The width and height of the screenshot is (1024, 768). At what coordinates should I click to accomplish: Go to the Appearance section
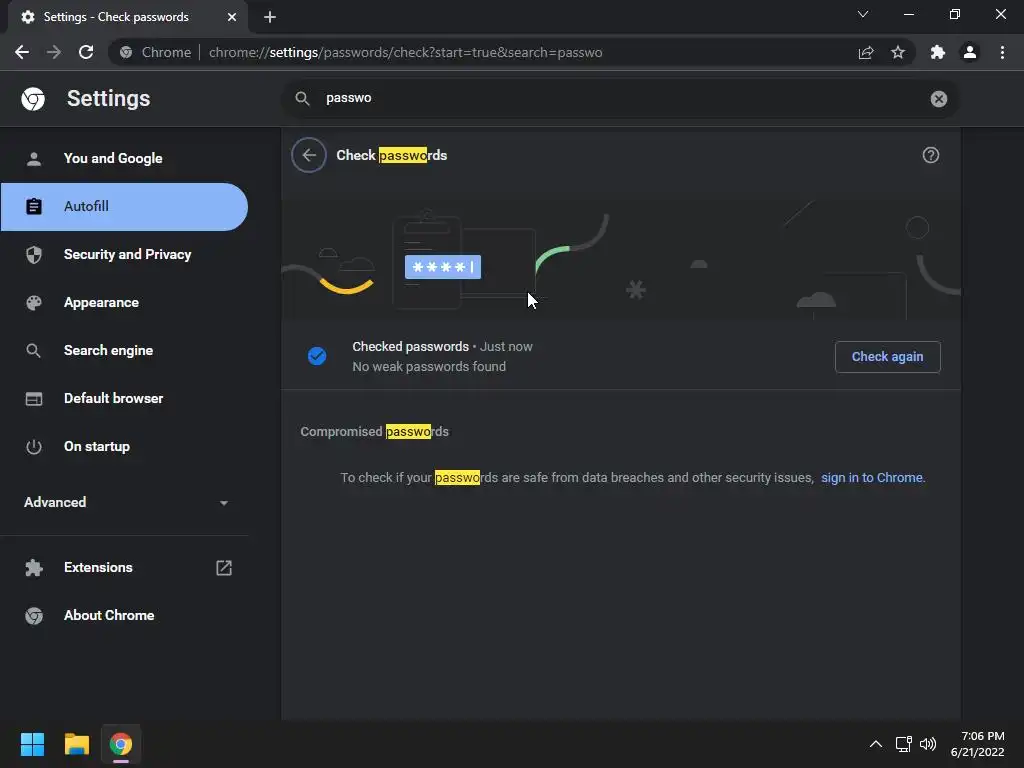coord(124,302)
